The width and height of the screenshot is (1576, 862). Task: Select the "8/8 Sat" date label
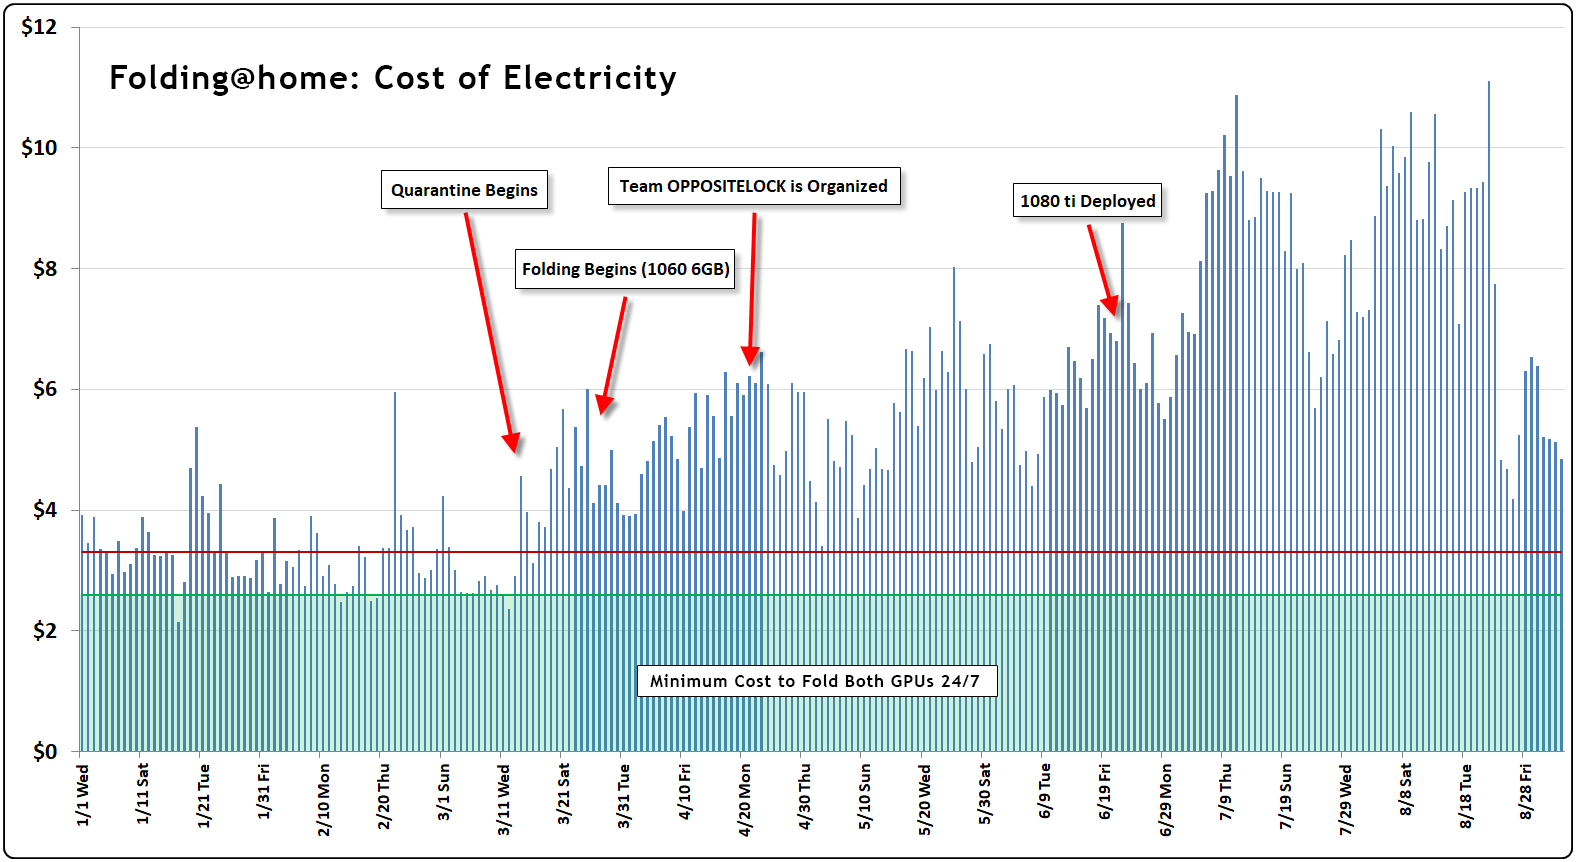[x=1406, y=790]
